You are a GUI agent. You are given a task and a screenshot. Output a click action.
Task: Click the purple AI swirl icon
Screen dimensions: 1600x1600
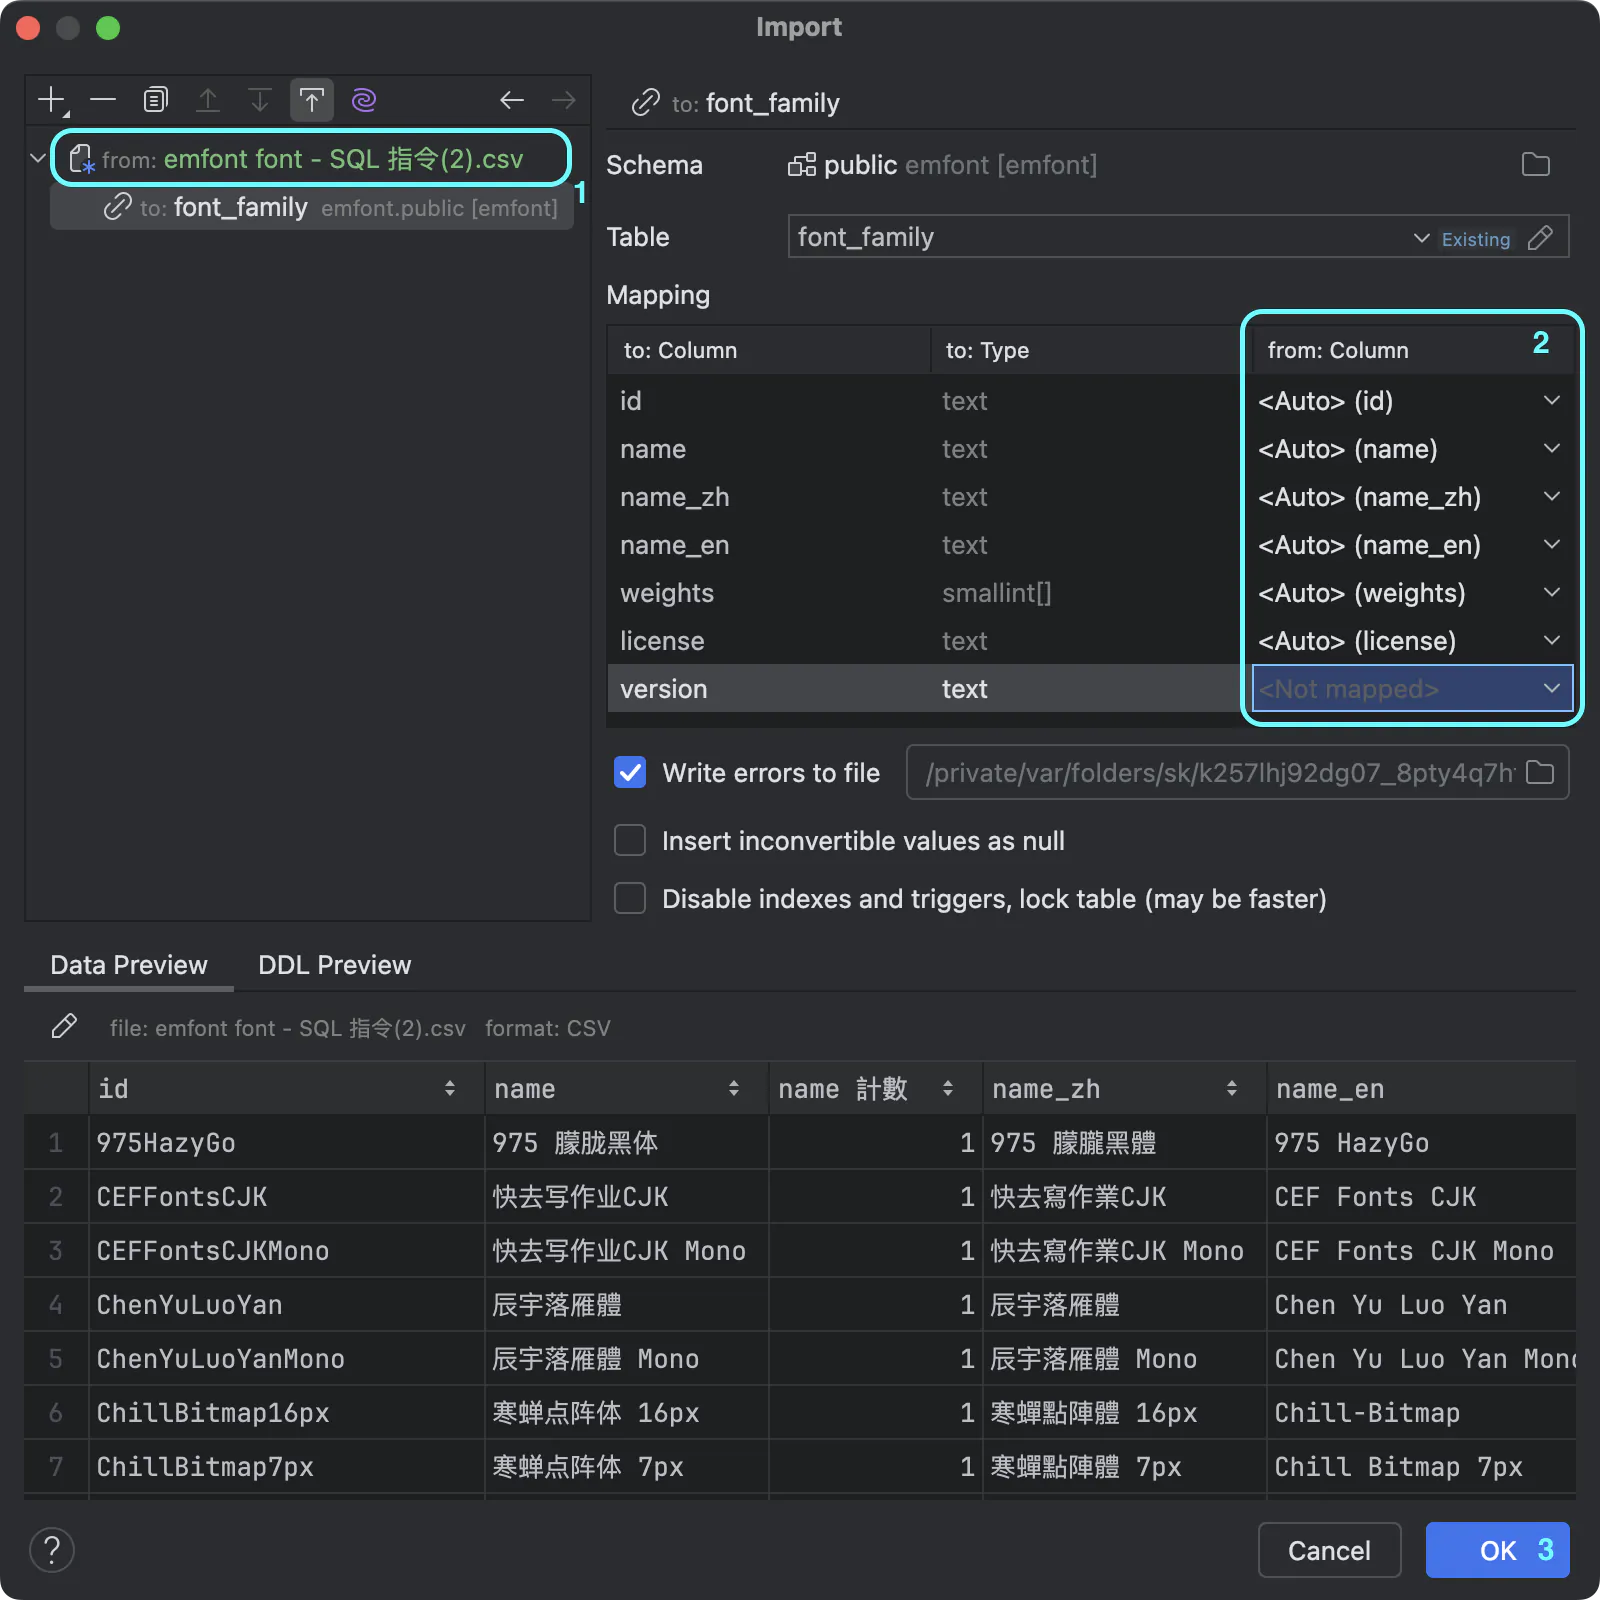click(x=364, y=100)
